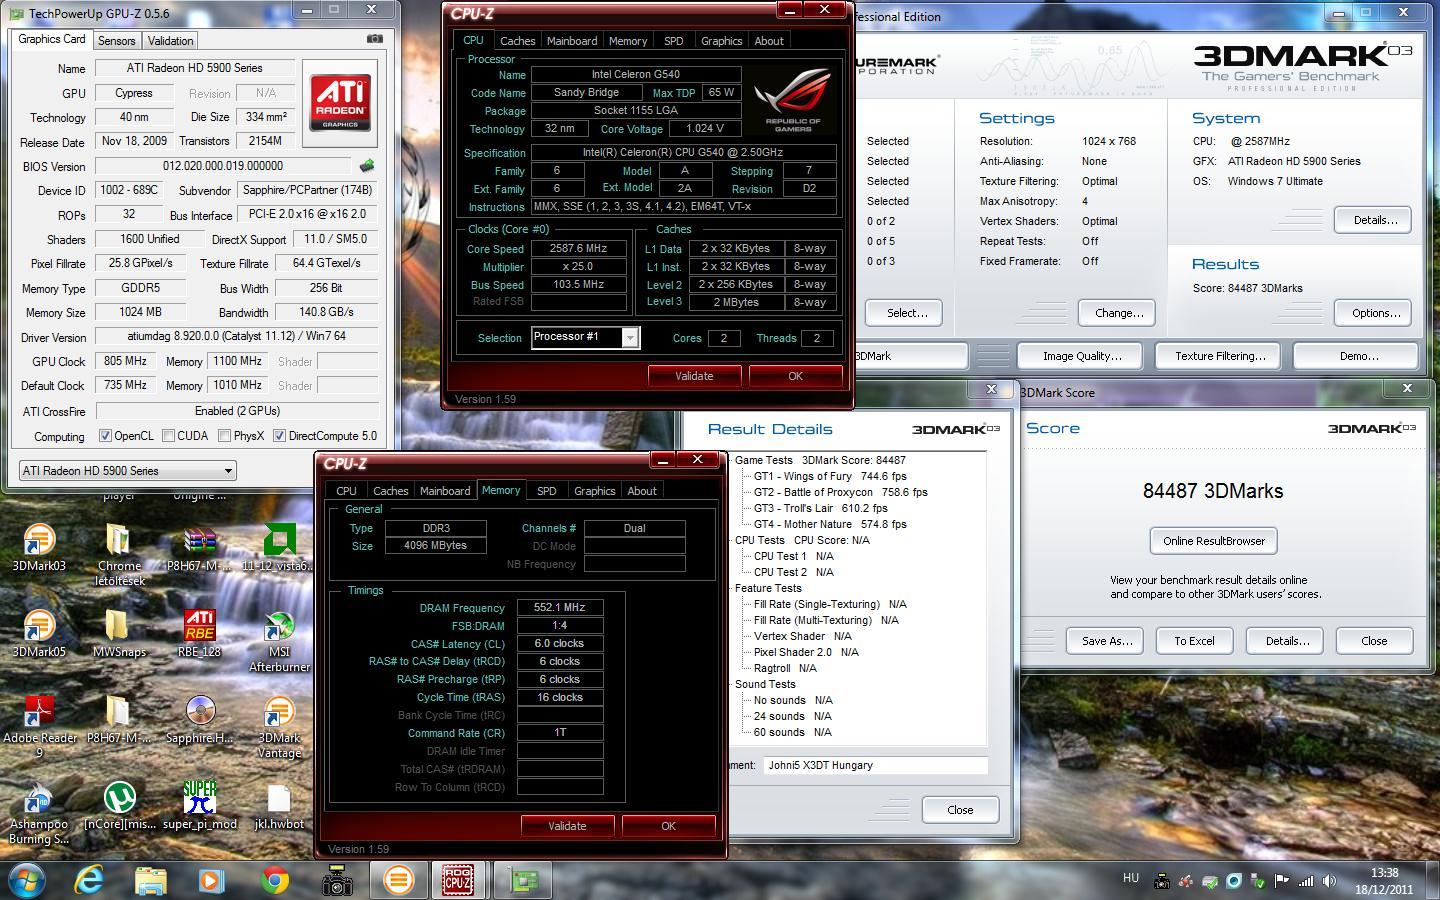Click the BIOS save icon in GPU-Z
Viewport: 1440px width, 900px height.
[x=367, y=166]
